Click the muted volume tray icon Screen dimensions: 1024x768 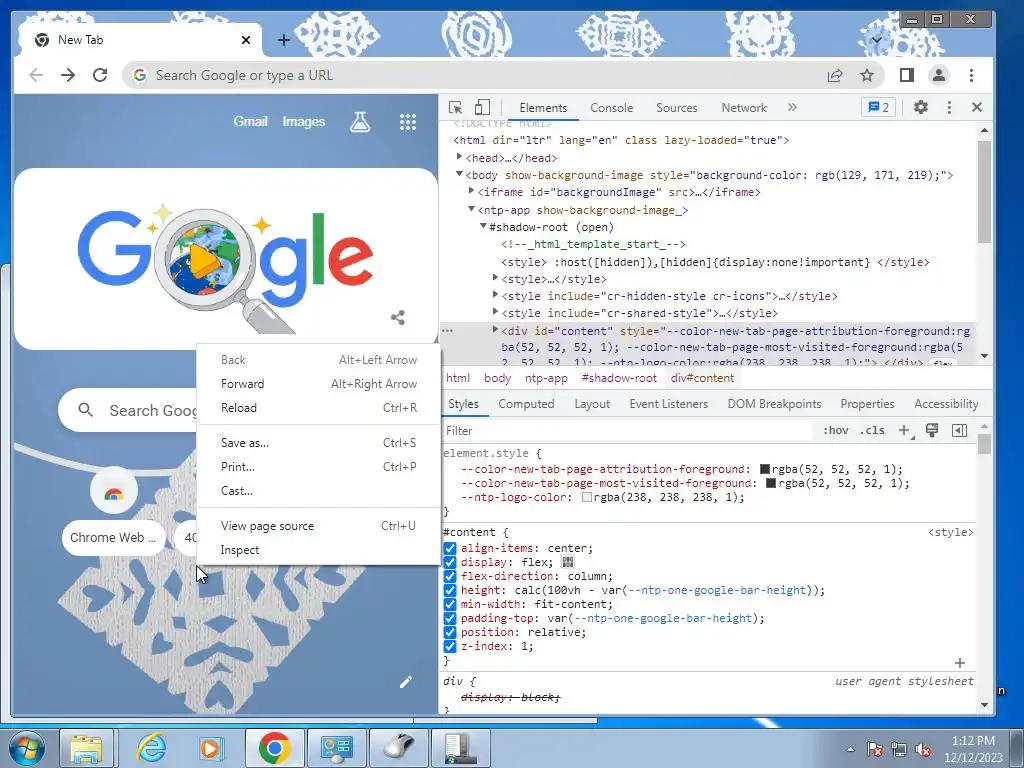coord(923,750)
